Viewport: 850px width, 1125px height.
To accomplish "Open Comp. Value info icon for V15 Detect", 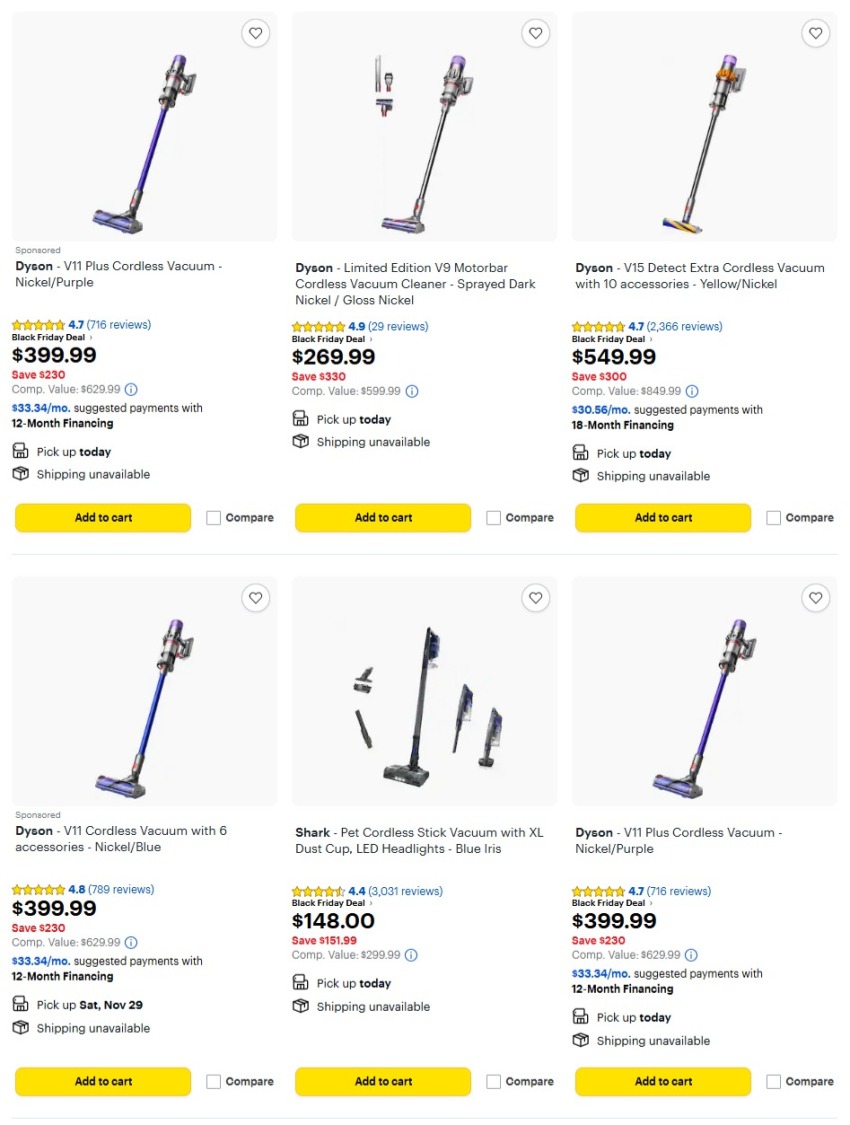I will coord(691,390).
